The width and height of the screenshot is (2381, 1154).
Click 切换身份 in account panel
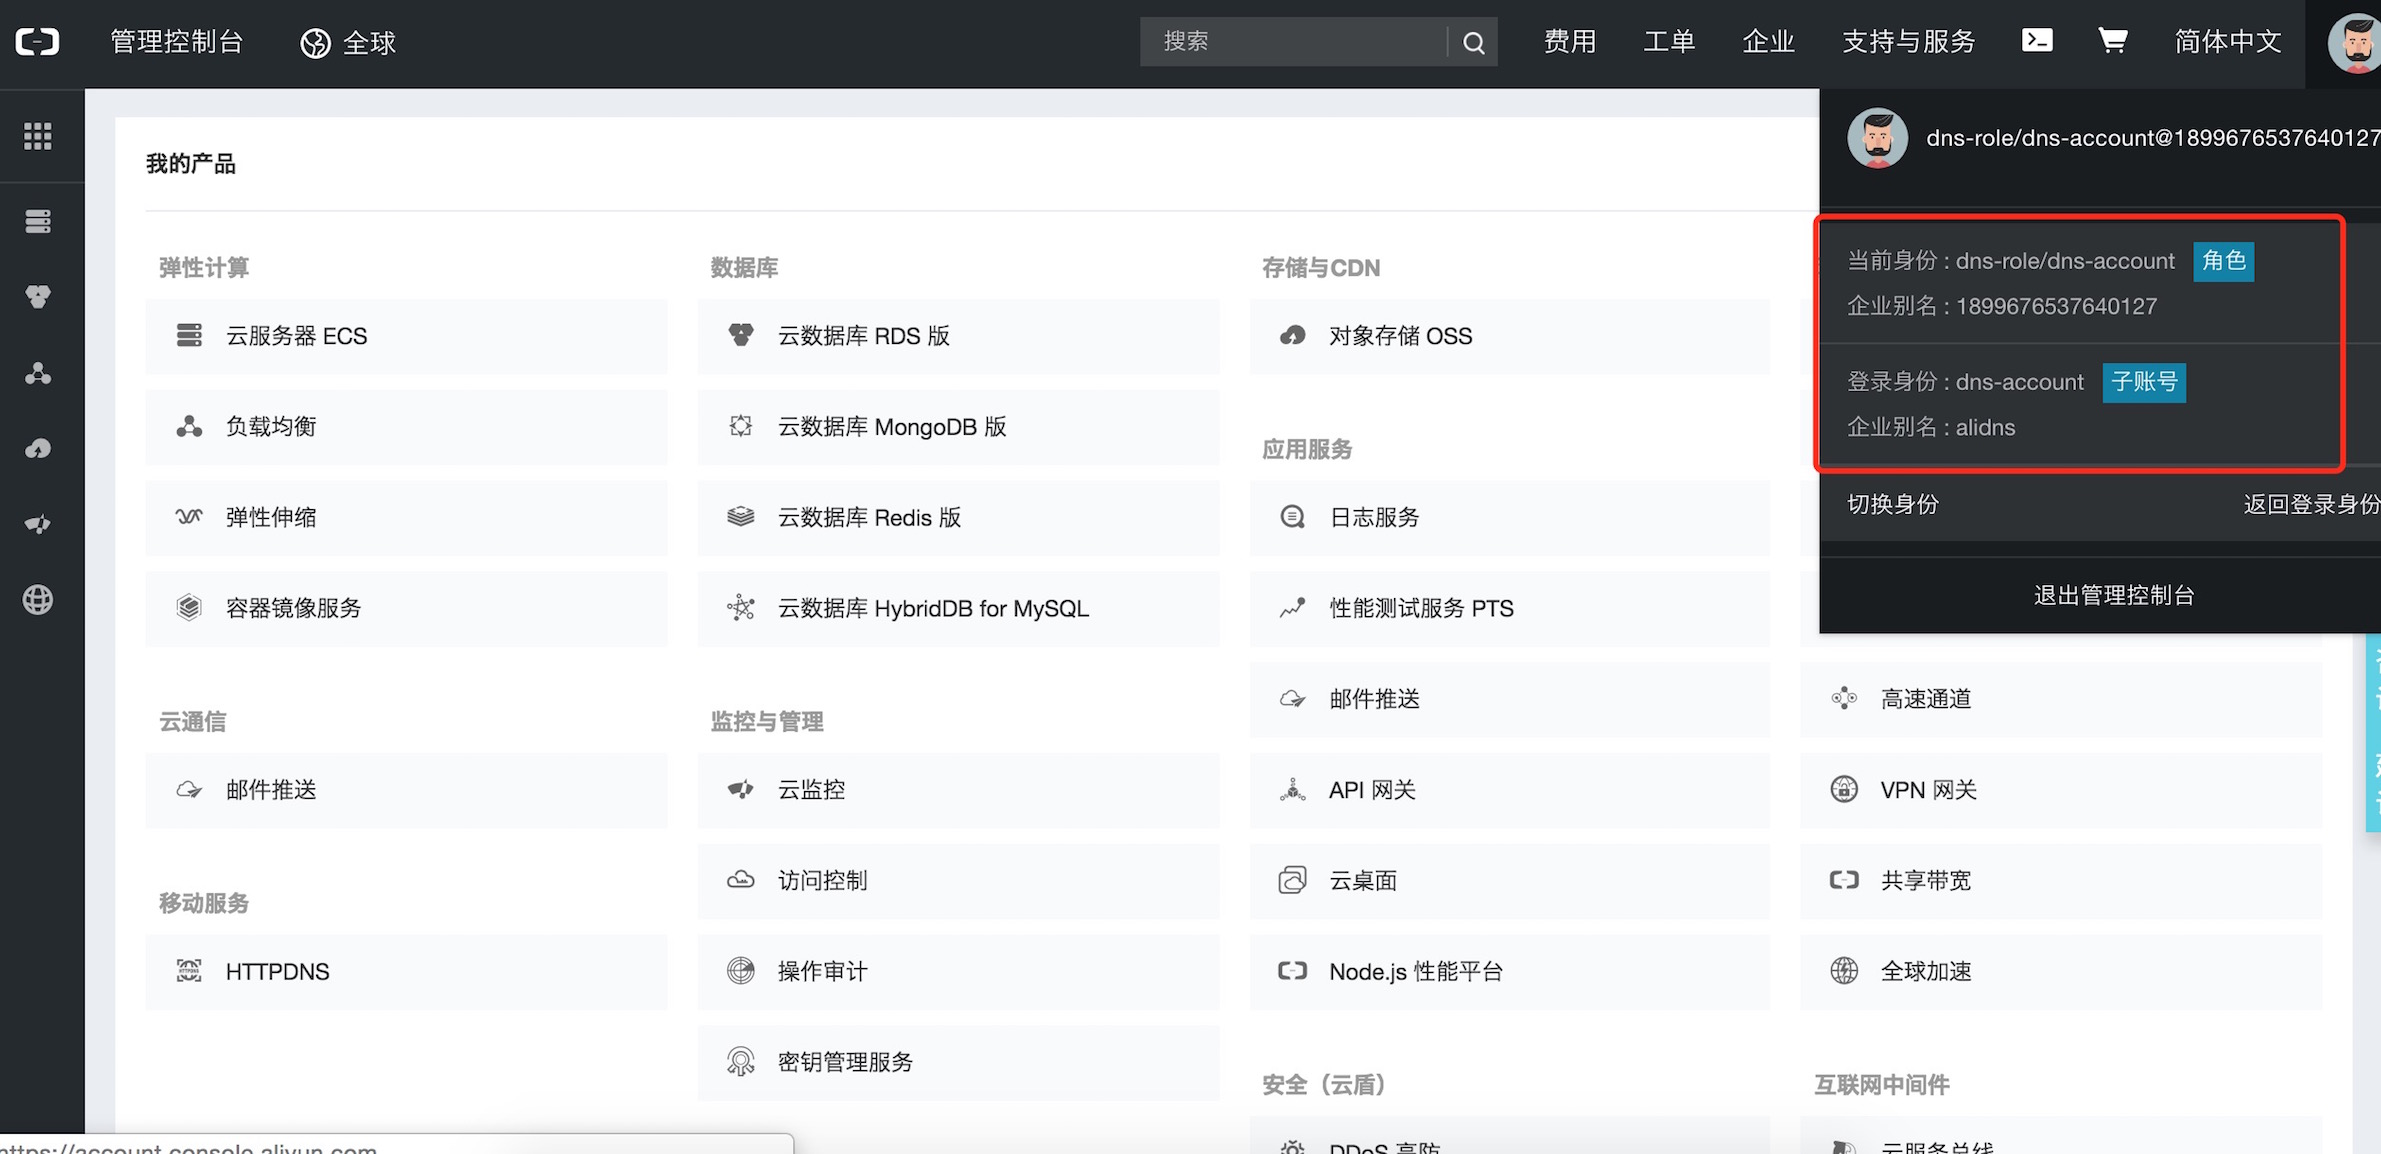[1892, 504]
